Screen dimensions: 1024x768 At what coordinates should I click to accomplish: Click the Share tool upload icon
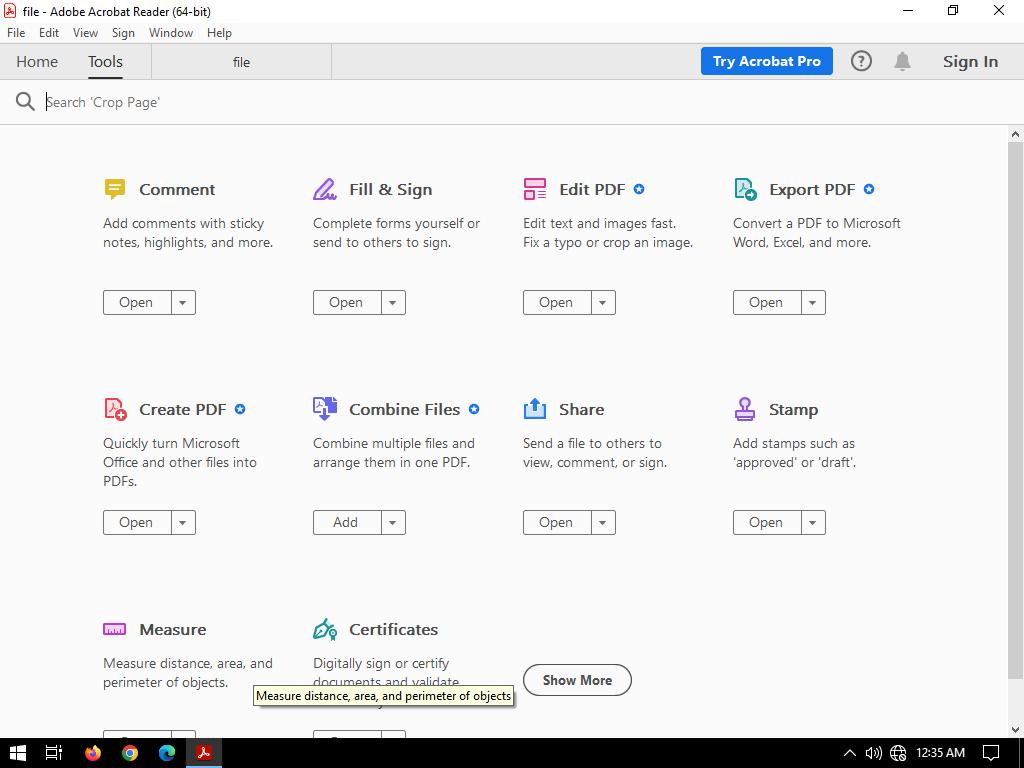(x=535, y=409)
